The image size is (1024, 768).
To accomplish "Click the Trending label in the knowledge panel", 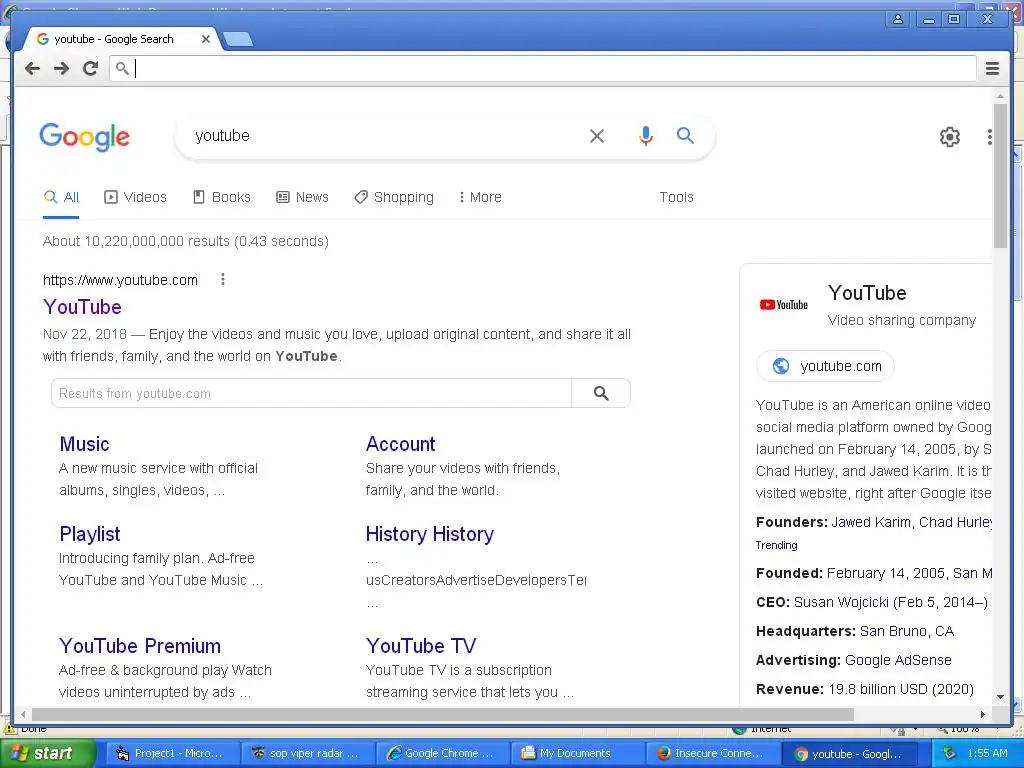I will click(x=776, y=545).
